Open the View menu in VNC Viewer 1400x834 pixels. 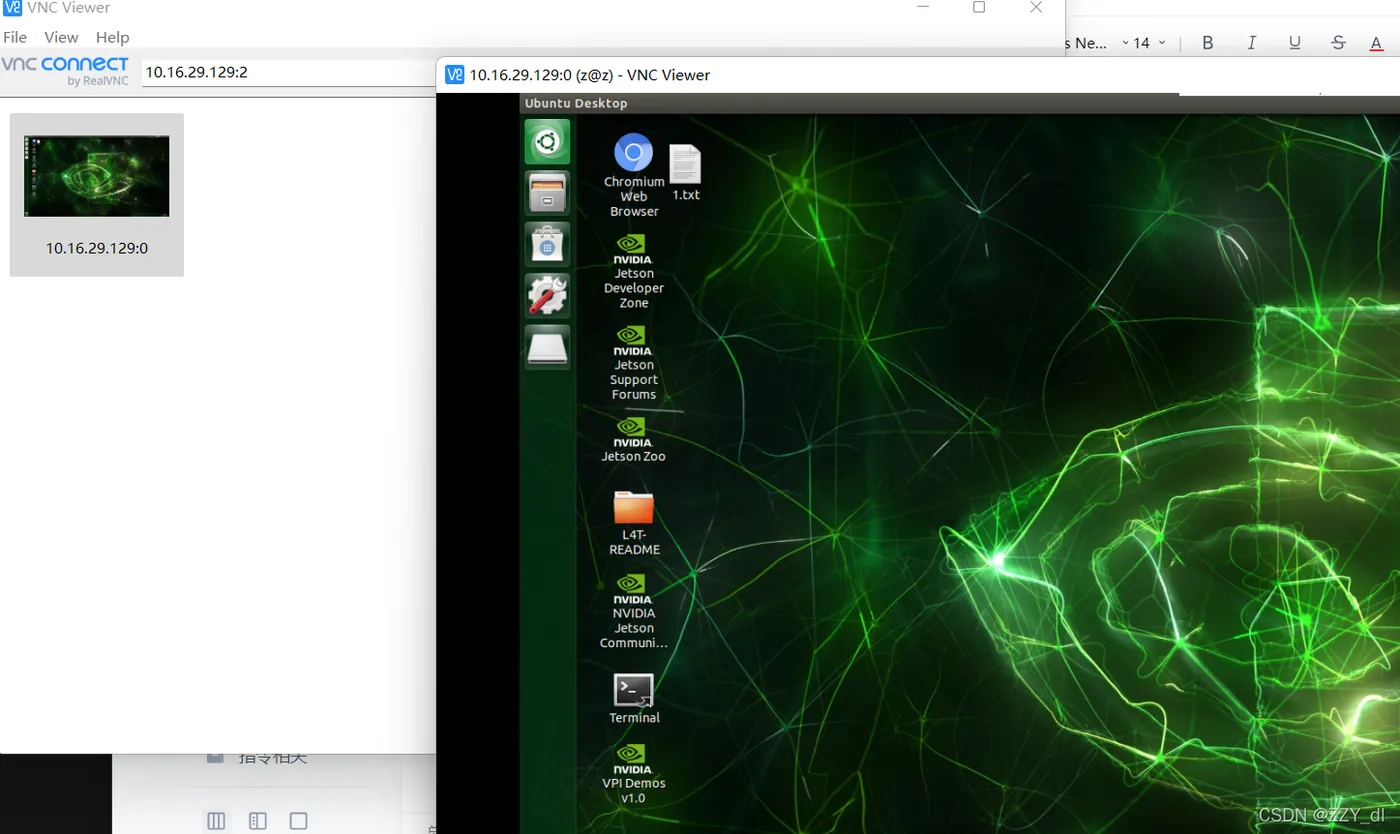click(61, 37)
